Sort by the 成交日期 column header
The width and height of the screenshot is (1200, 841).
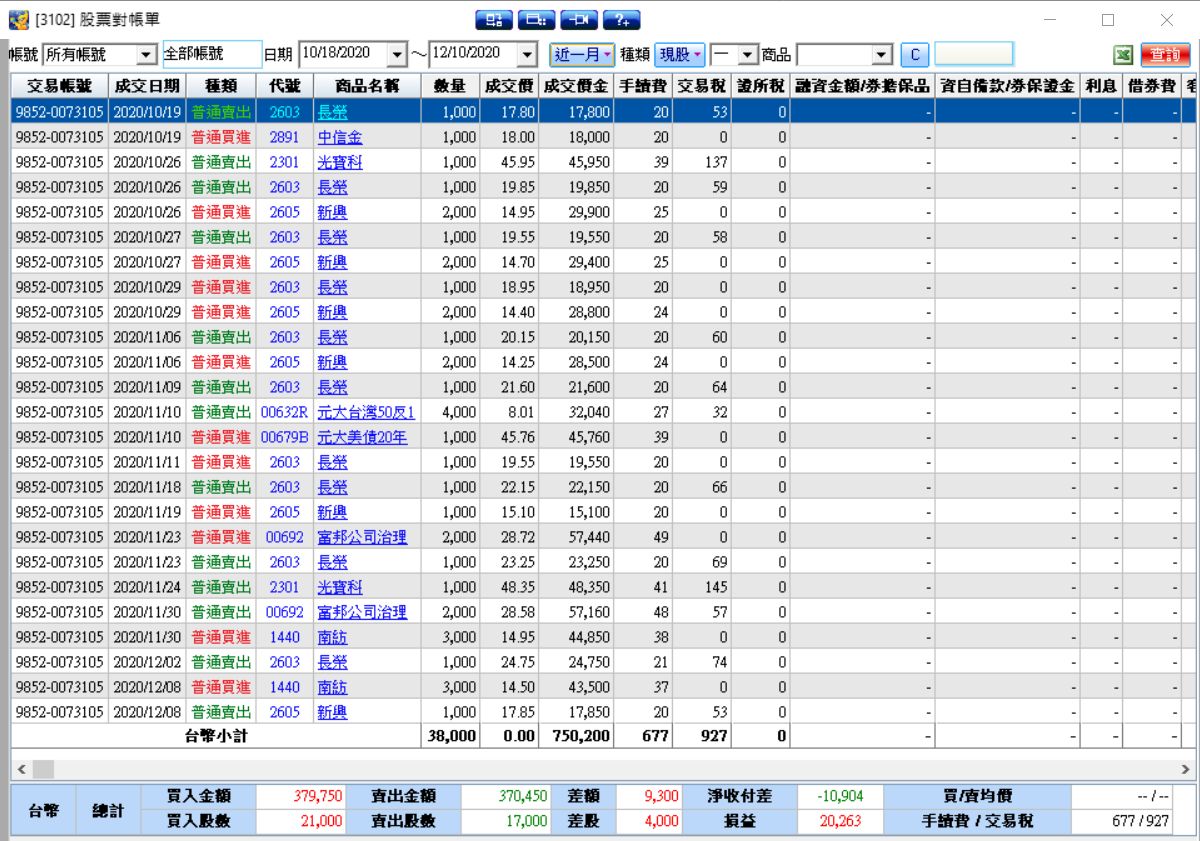coord(147,87)
